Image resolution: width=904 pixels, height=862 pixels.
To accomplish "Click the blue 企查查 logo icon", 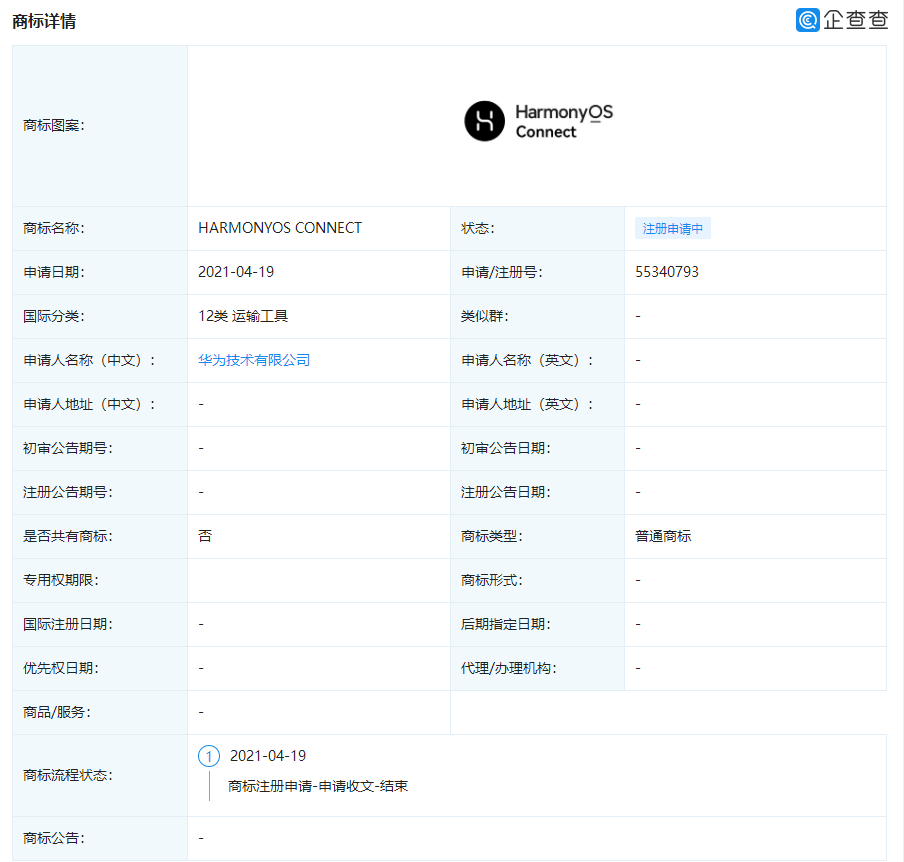I will 806,20.
